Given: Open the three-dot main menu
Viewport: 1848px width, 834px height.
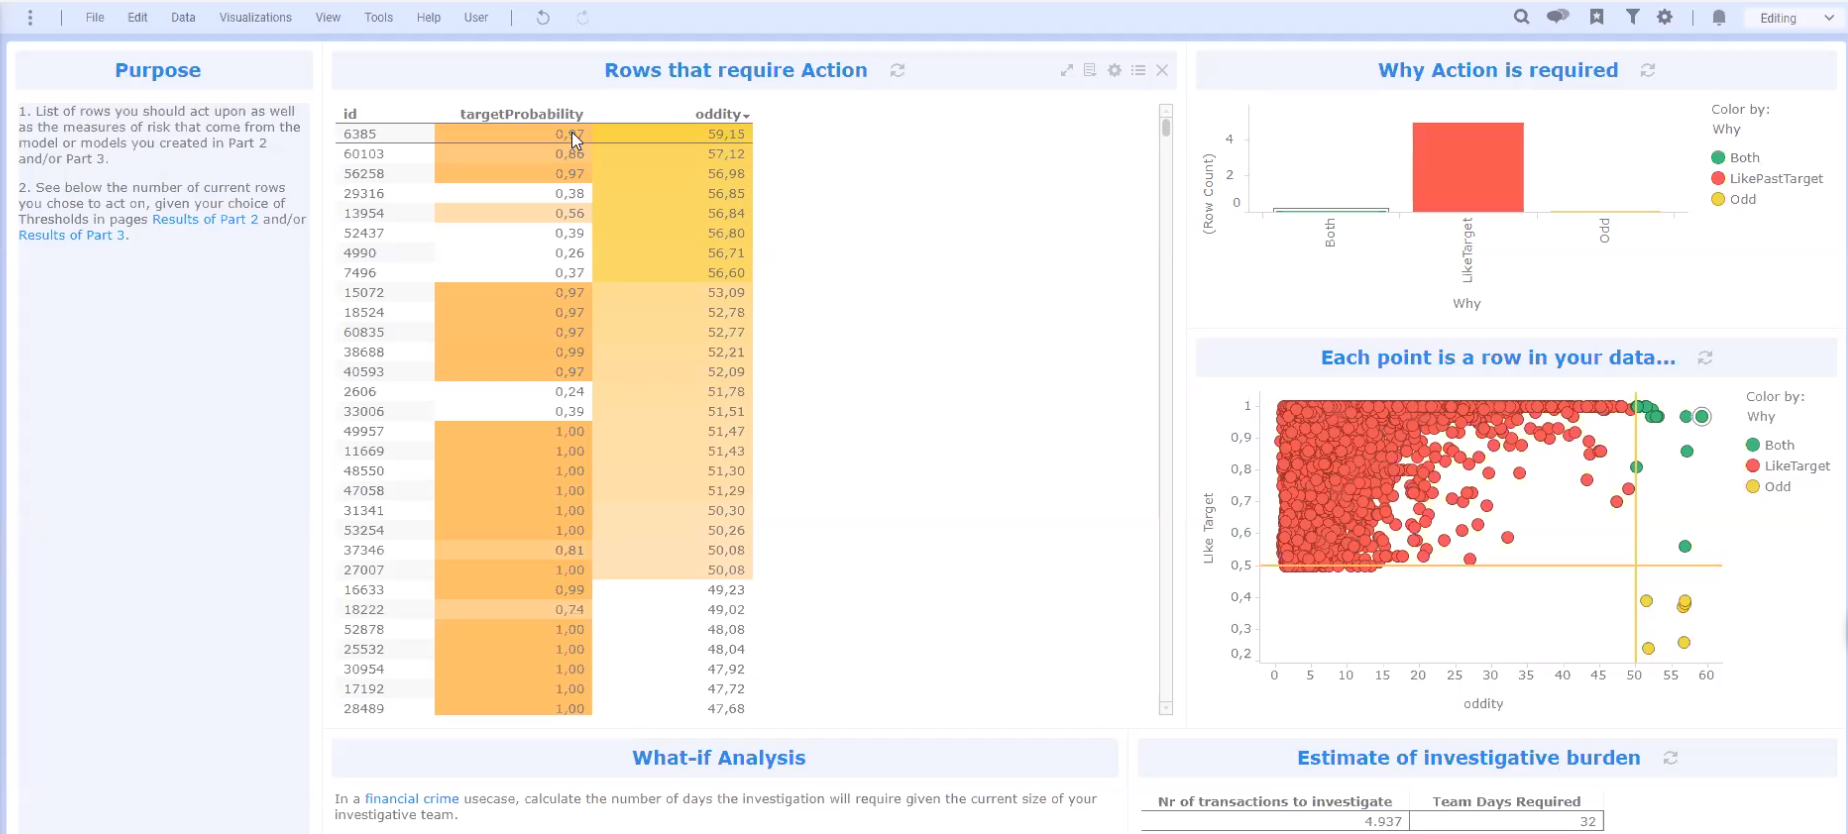Looking at the screenshot, I should [x=30, y=17].
